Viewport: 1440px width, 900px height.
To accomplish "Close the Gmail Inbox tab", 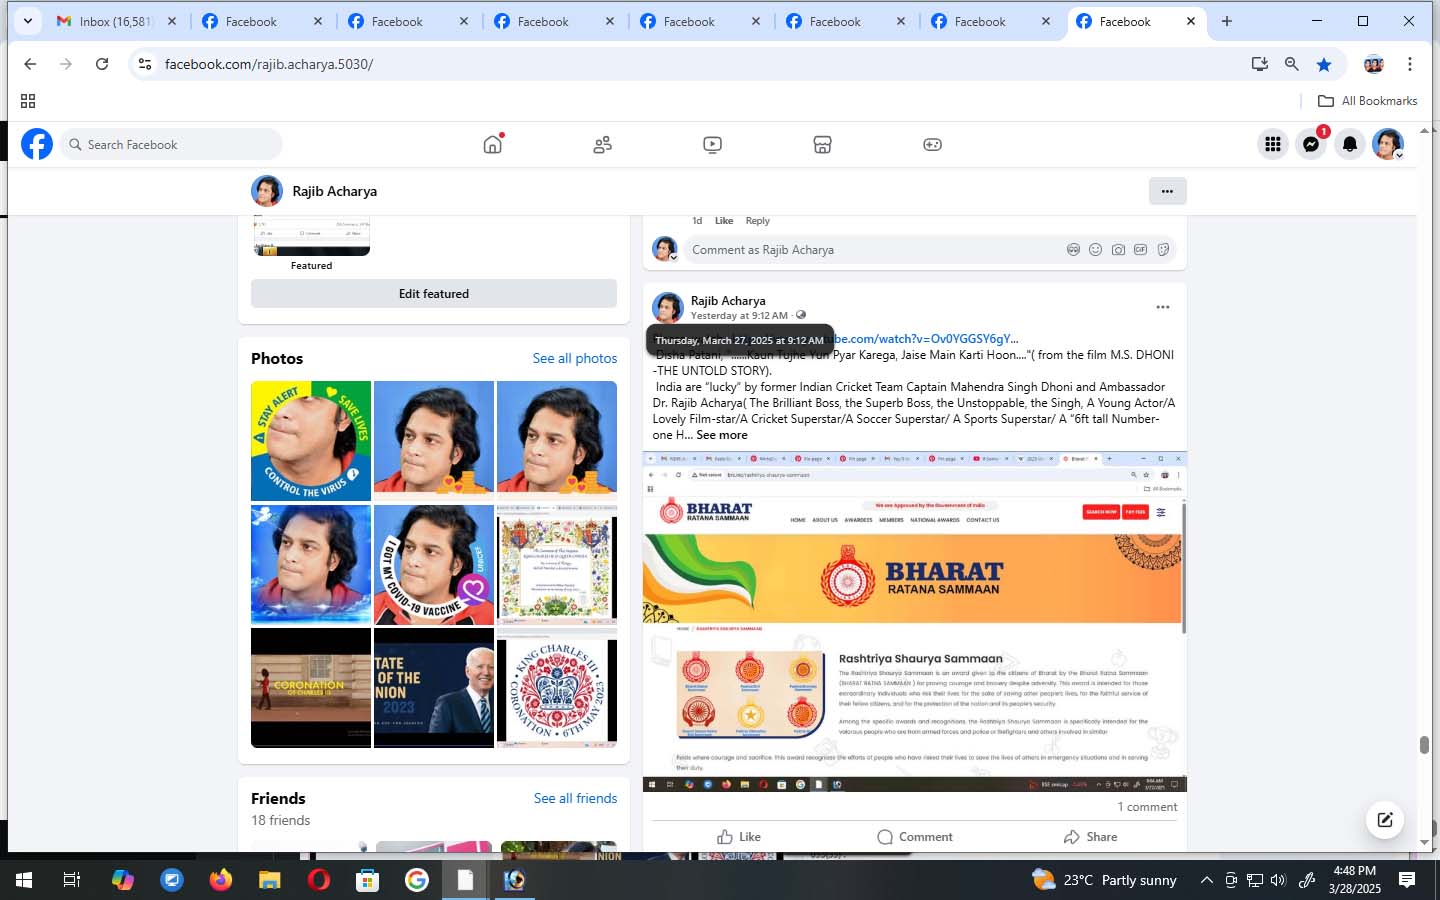I will 172,21.
